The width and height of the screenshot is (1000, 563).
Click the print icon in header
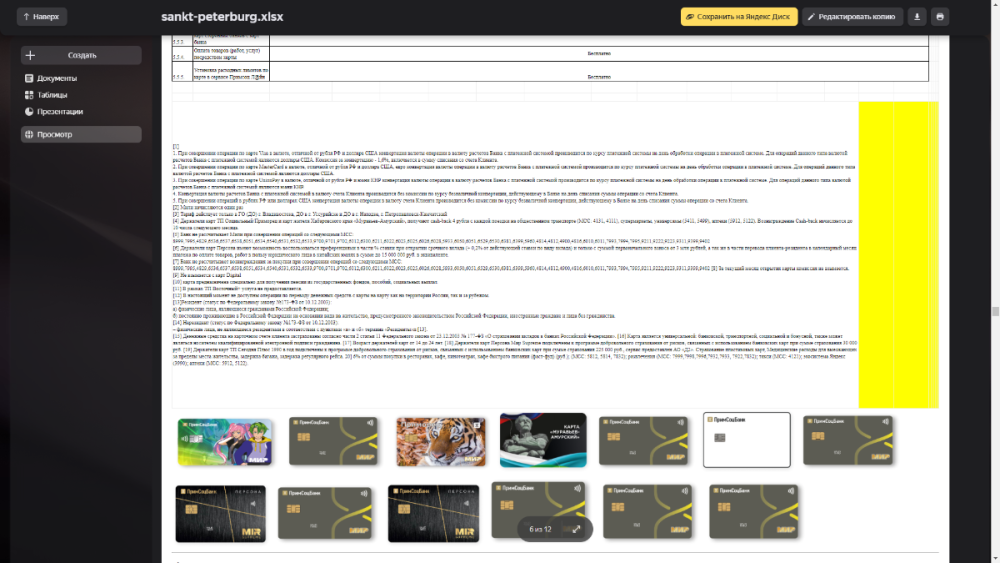(x=940, y=17)
